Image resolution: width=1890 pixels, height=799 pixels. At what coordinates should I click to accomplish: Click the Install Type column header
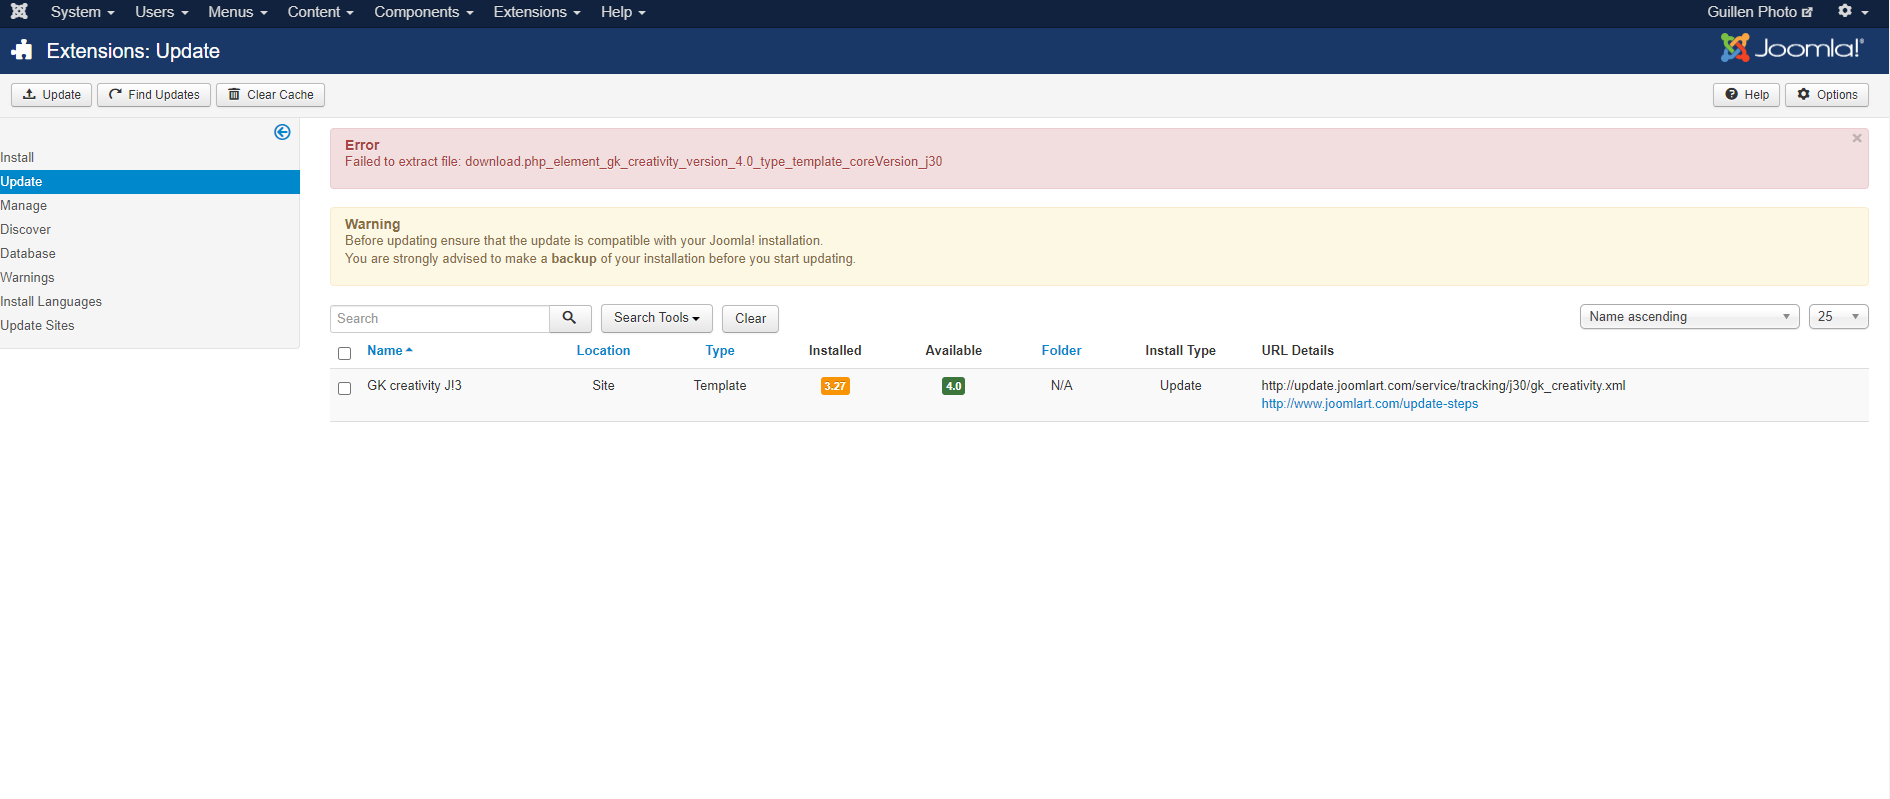coord(1180,350)
